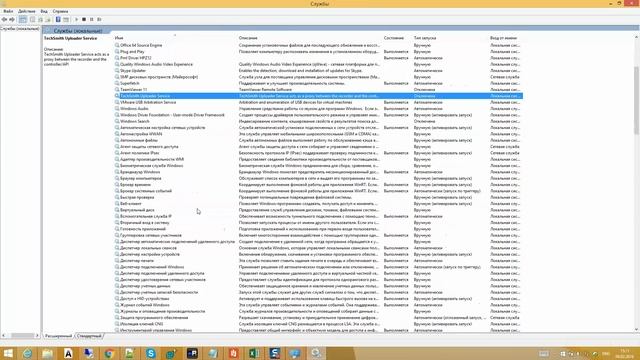Select the Журнал событий Windows service
This screenshot has width=640, height=360.
[144, 305]
